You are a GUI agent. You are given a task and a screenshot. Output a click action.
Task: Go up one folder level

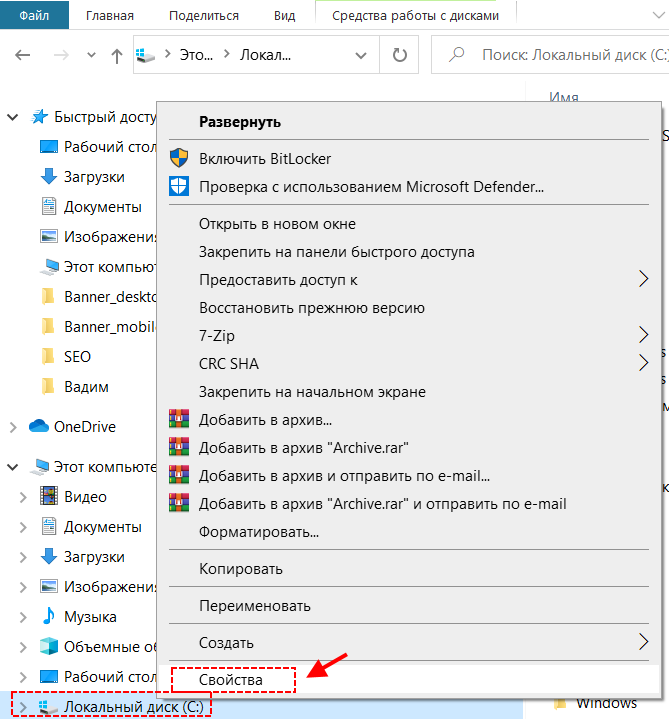point(117,56)
